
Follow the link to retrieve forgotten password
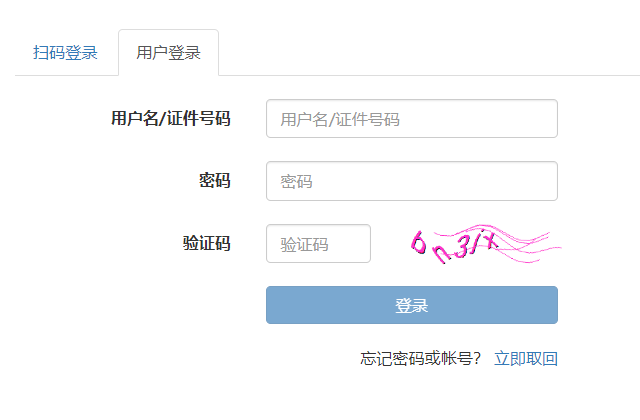click(526, 359)
